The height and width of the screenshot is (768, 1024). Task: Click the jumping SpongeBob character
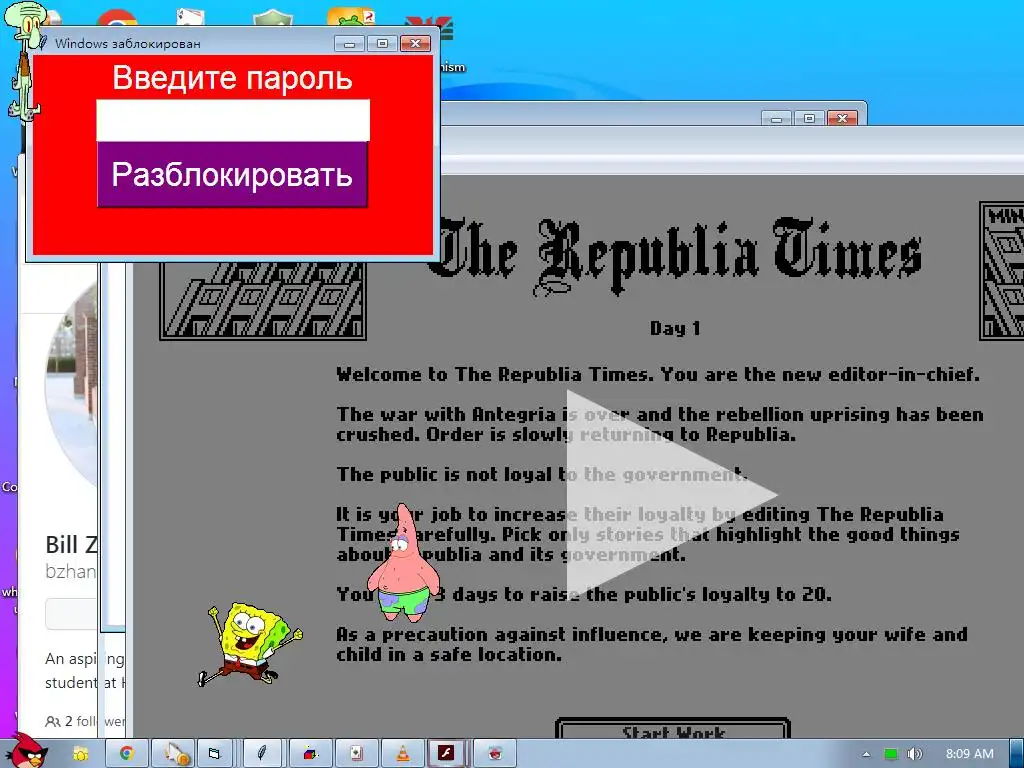pyautogui.click(x=251, y=644)
